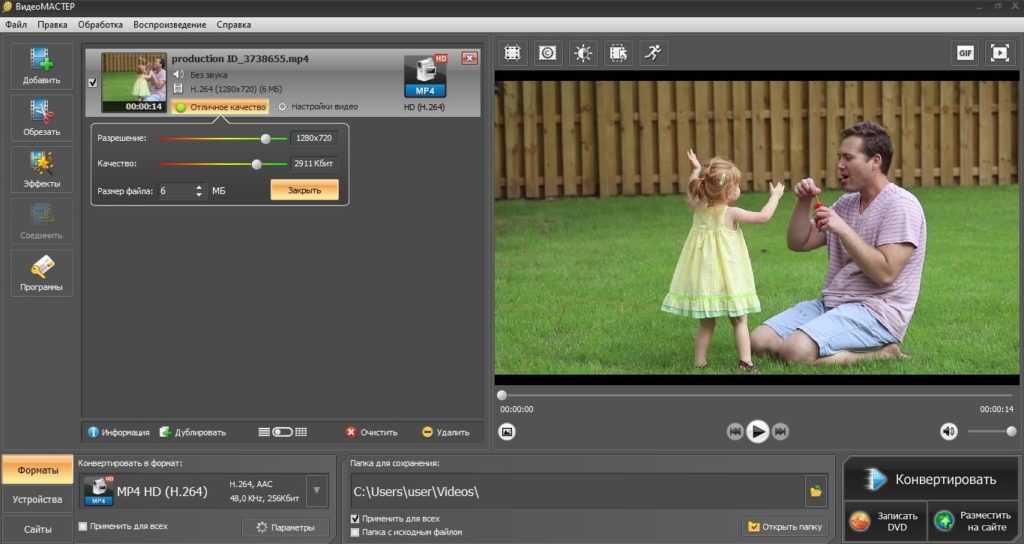1024x544 pixels.
Task: Open the brightness adjustment icon above preview
Action: [x=582, y=53]
